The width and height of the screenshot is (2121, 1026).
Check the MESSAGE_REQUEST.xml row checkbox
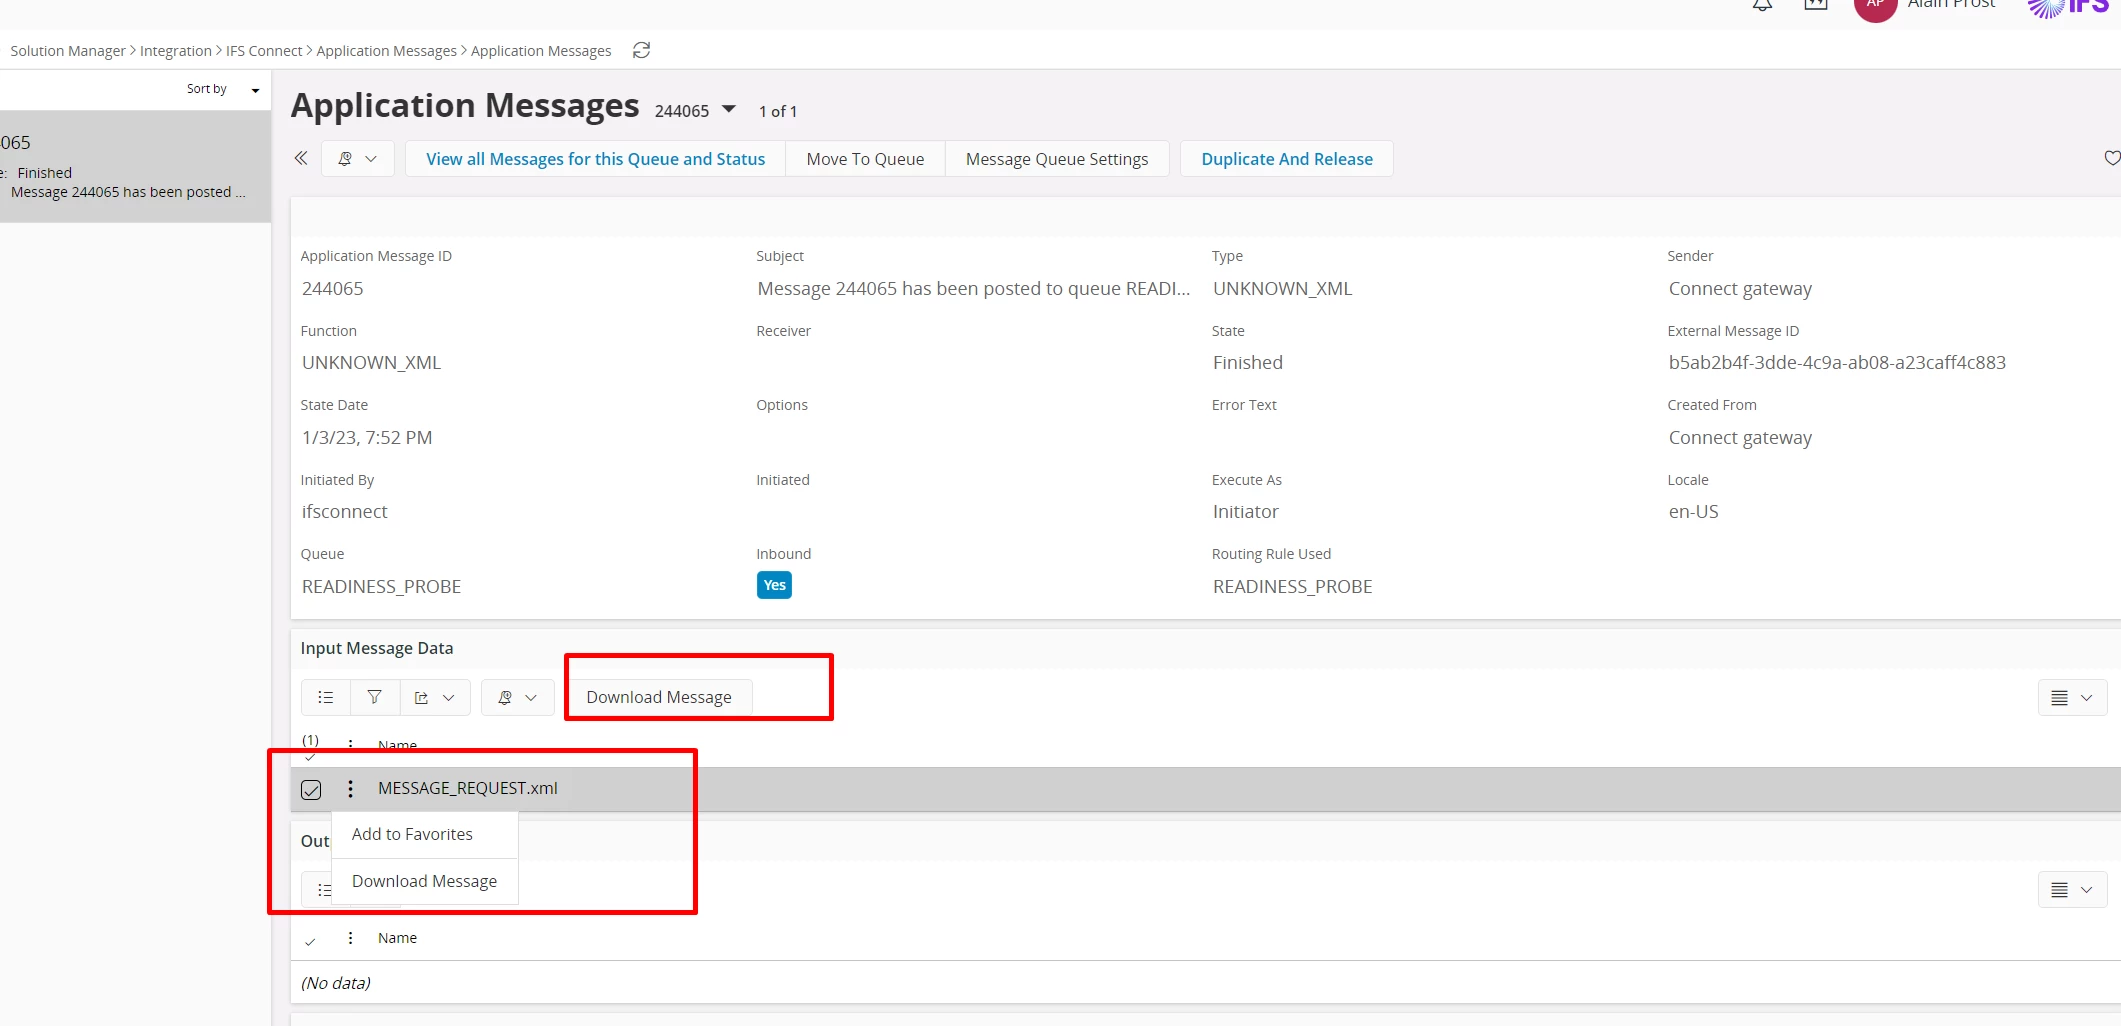[310, 789]
